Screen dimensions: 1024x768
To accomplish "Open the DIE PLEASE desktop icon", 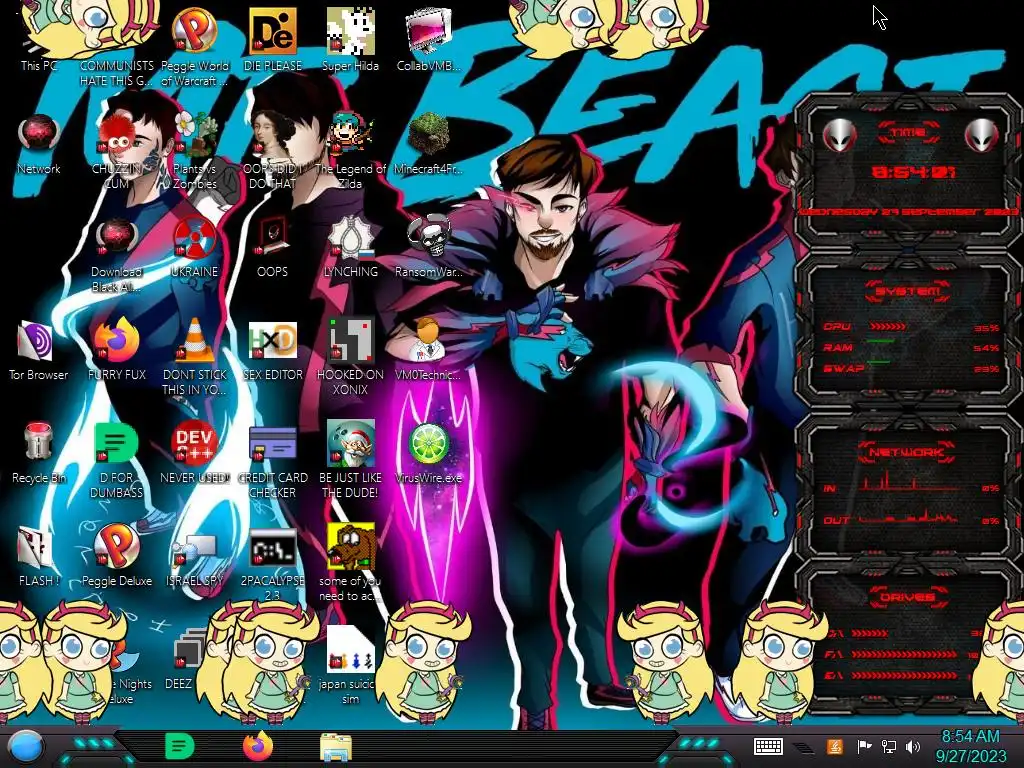I will [272, 39].
